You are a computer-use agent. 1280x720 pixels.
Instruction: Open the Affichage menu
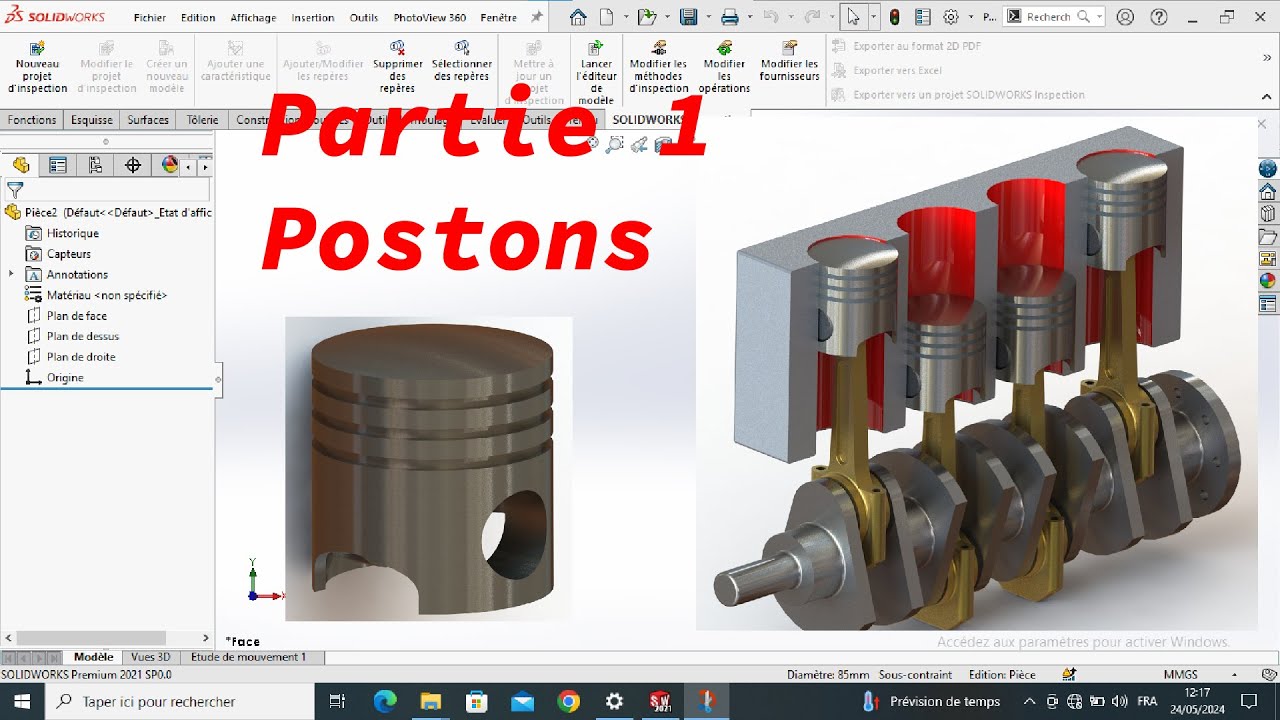pos(253,17)
